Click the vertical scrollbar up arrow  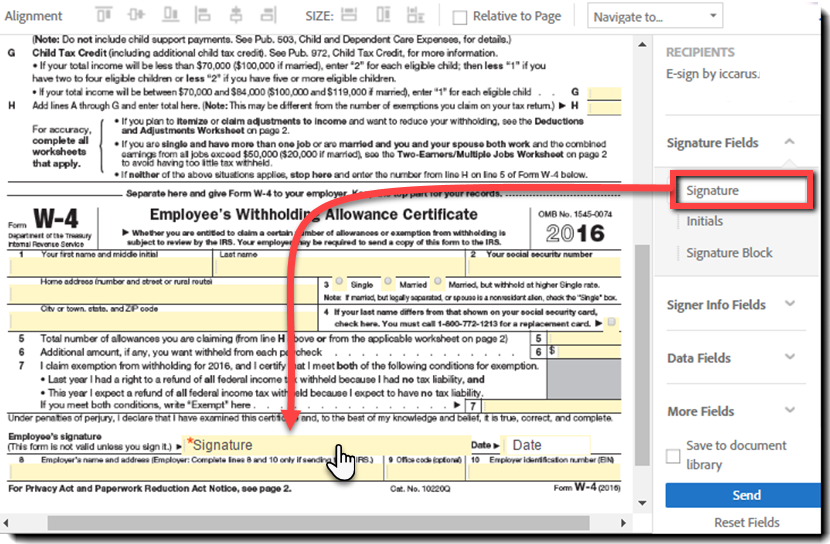(x=642, y=44)
